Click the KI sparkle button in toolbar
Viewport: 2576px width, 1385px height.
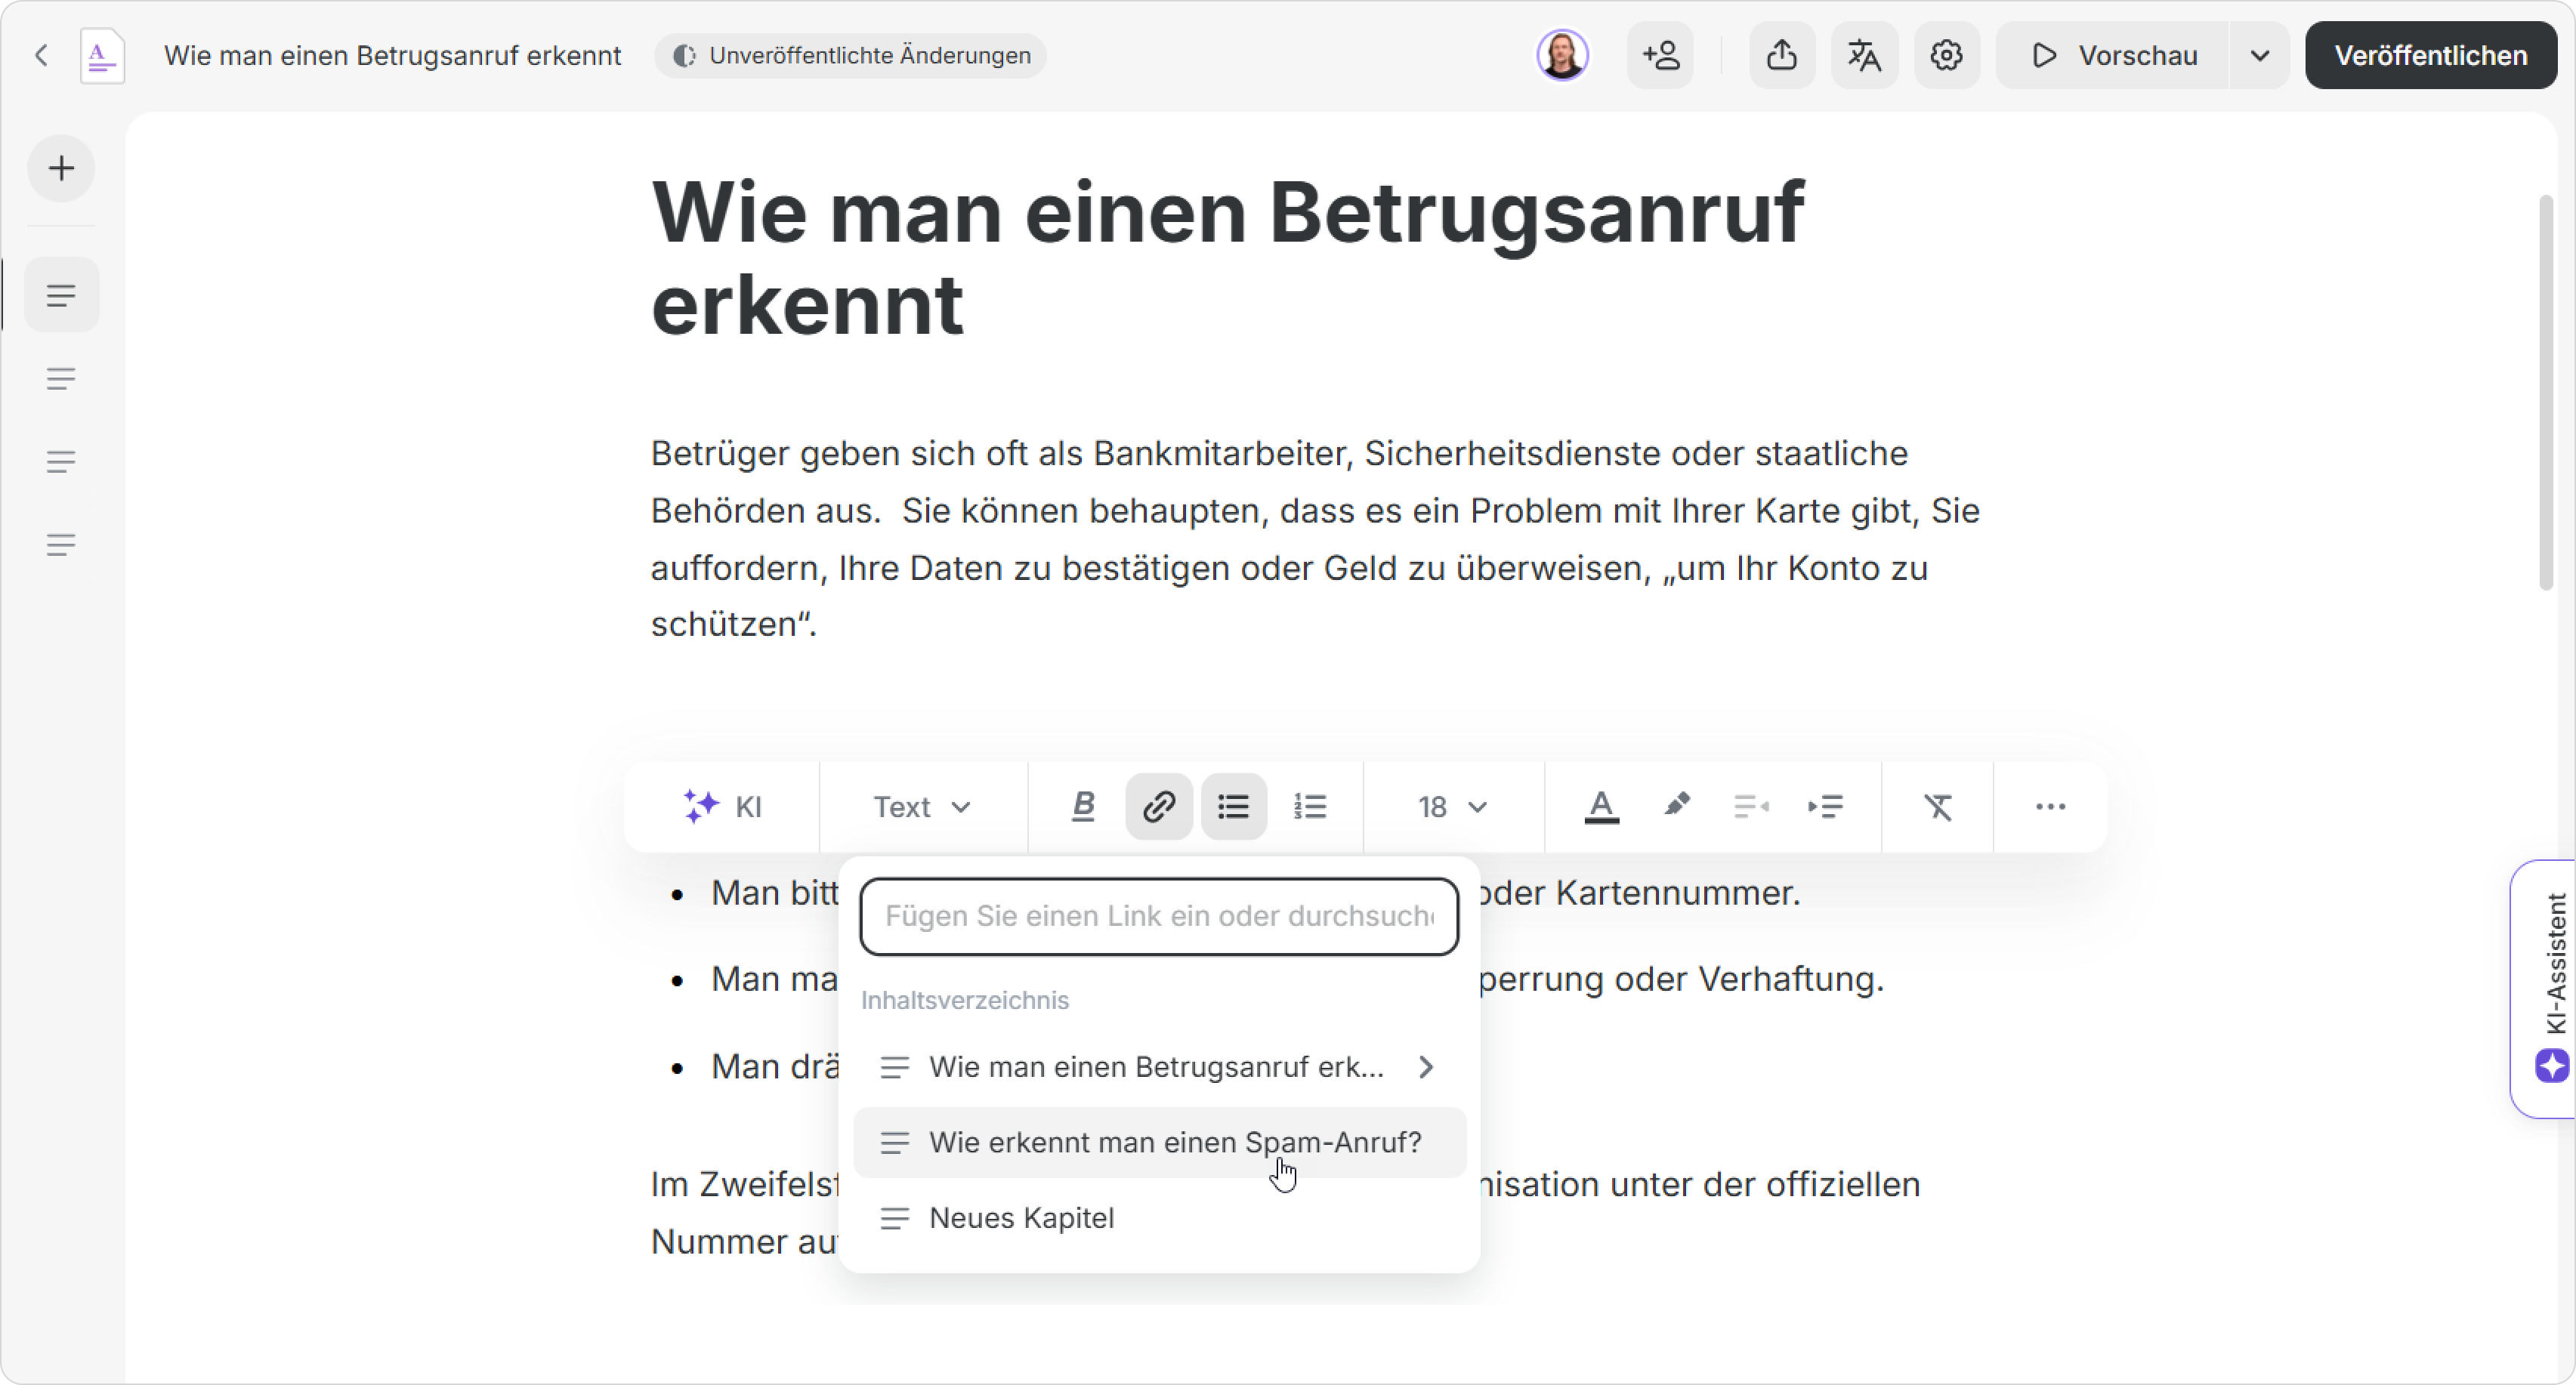click(722, 807)
